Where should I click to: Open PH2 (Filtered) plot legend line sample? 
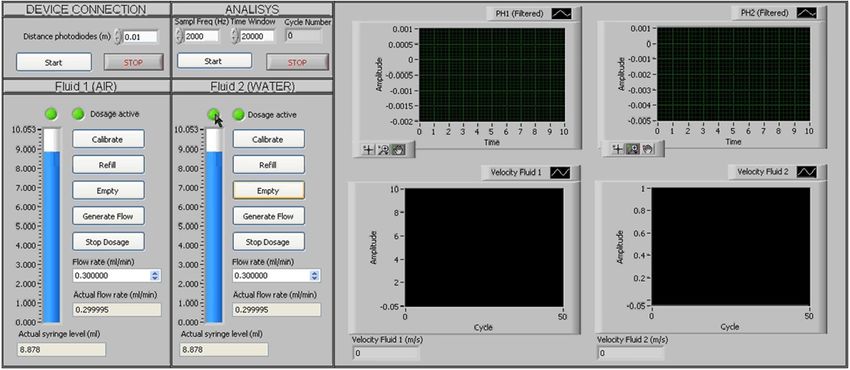tap(806, 13)
